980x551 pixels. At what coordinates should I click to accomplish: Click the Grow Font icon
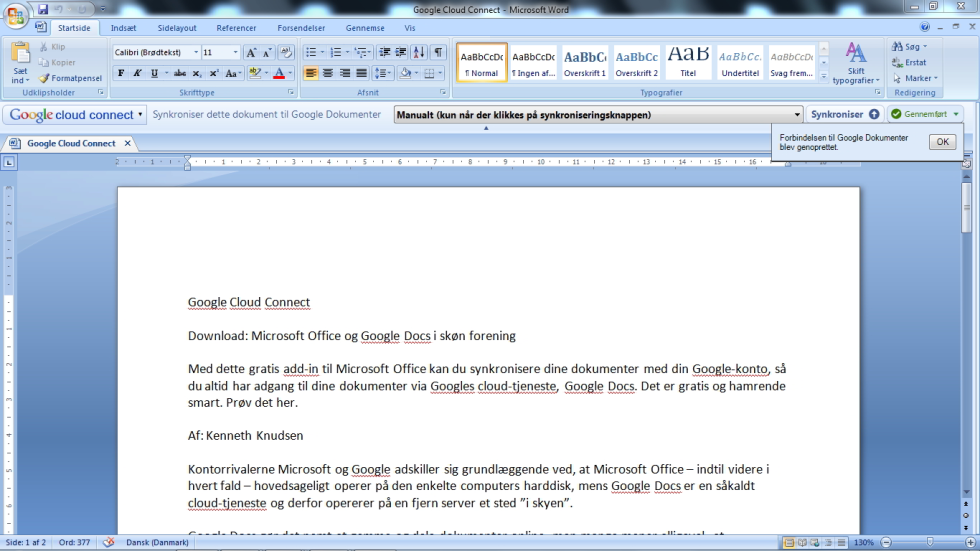(x=251, y=52)
